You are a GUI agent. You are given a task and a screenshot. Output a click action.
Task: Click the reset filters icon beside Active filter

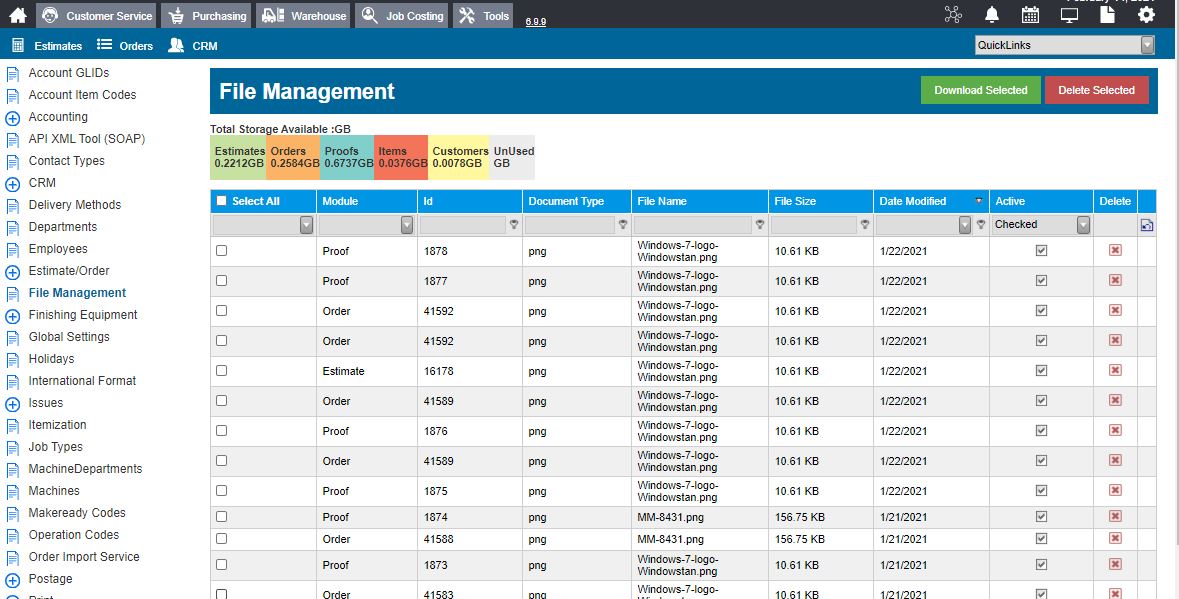1147,225
